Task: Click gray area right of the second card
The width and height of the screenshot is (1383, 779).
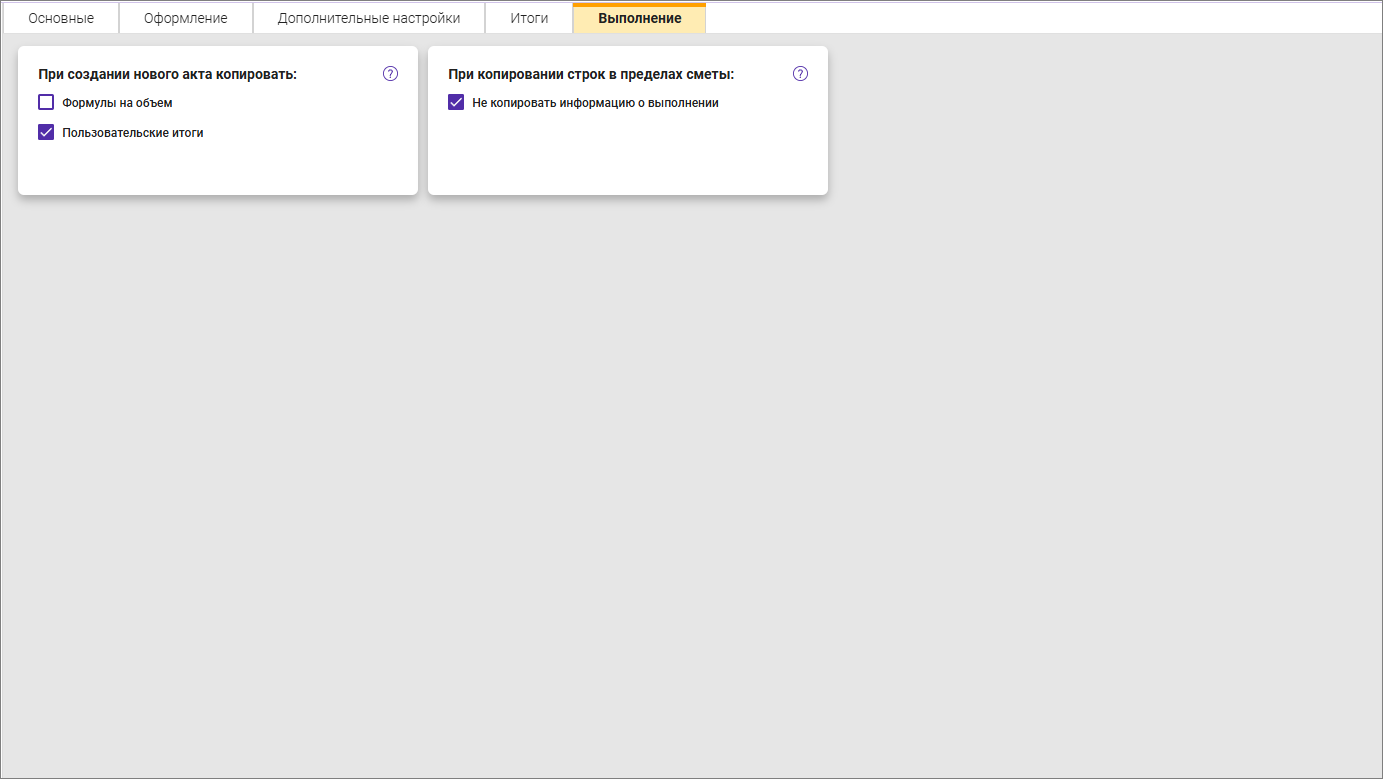Action: click(1100, 120)
